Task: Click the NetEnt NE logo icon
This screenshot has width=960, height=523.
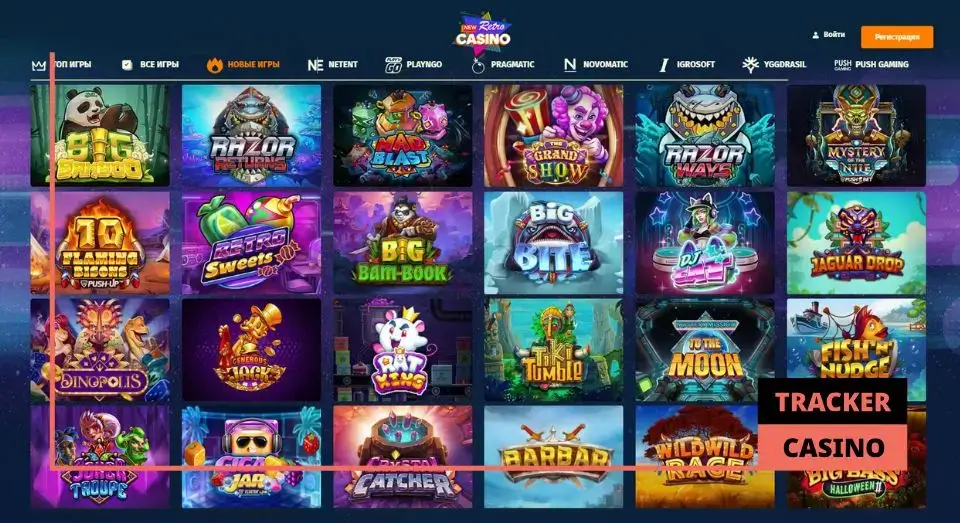Action: click(x=315, y=65)
